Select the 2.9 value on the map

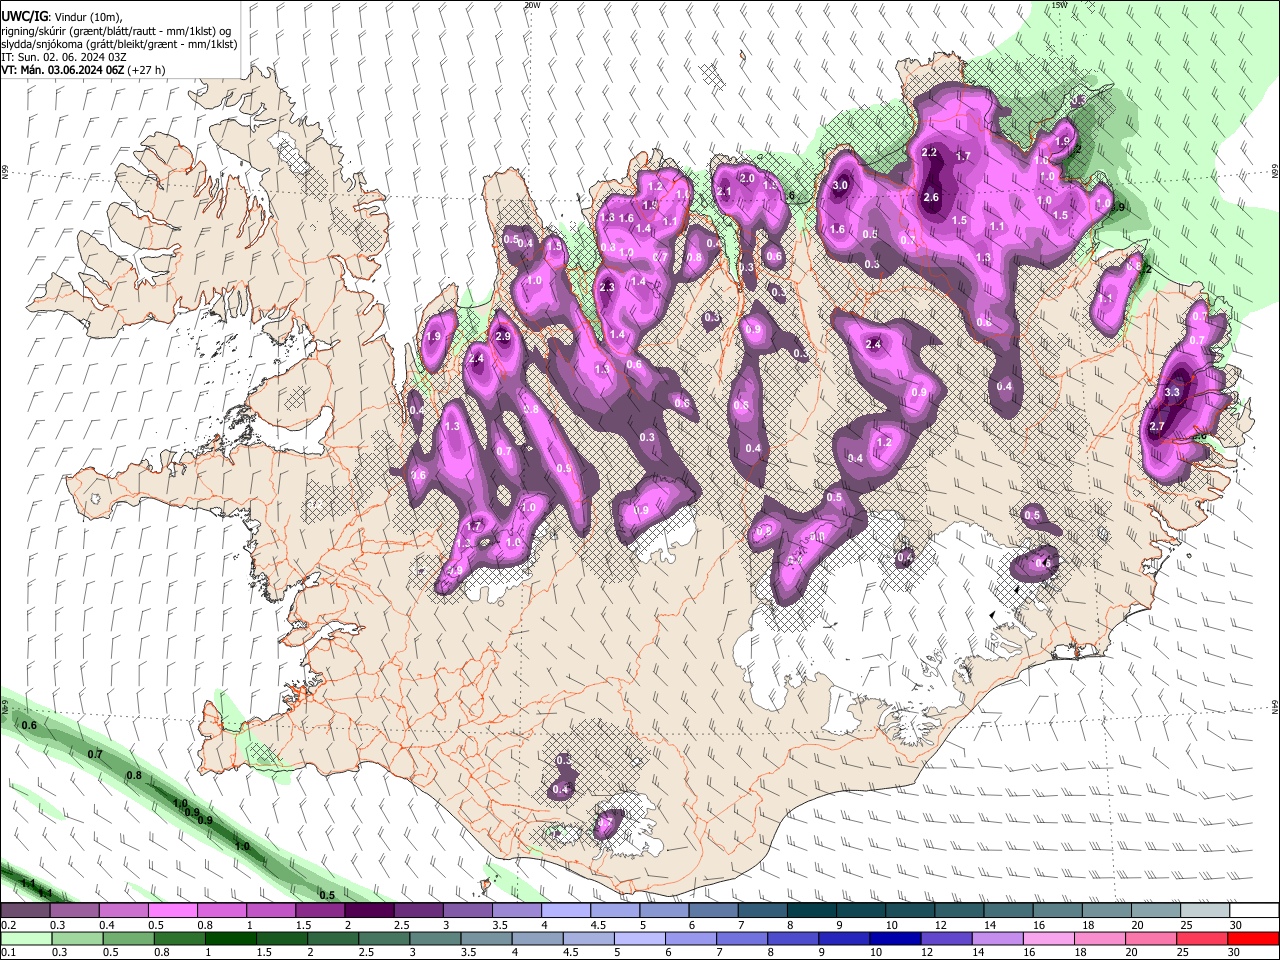(503, 336)
